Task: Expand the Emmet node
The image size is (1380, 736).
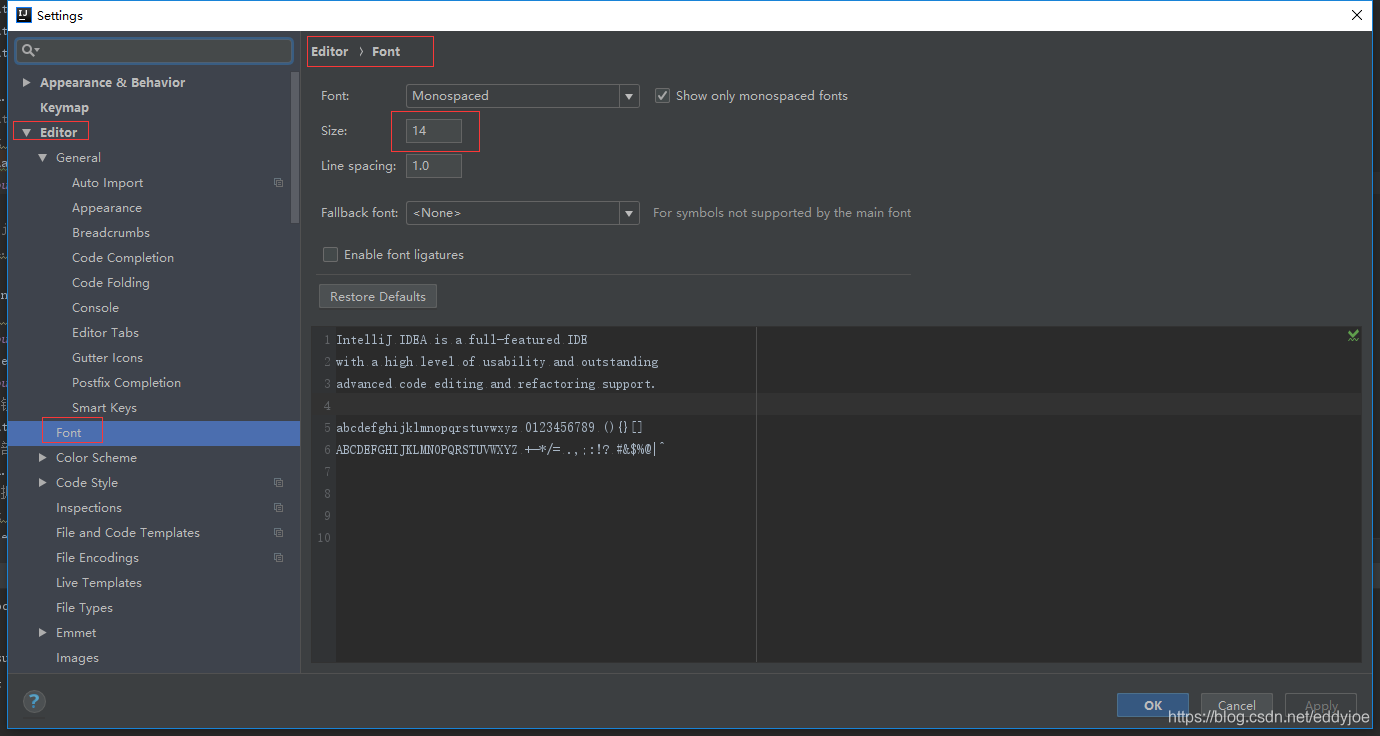Action: [x=42, y=633]
